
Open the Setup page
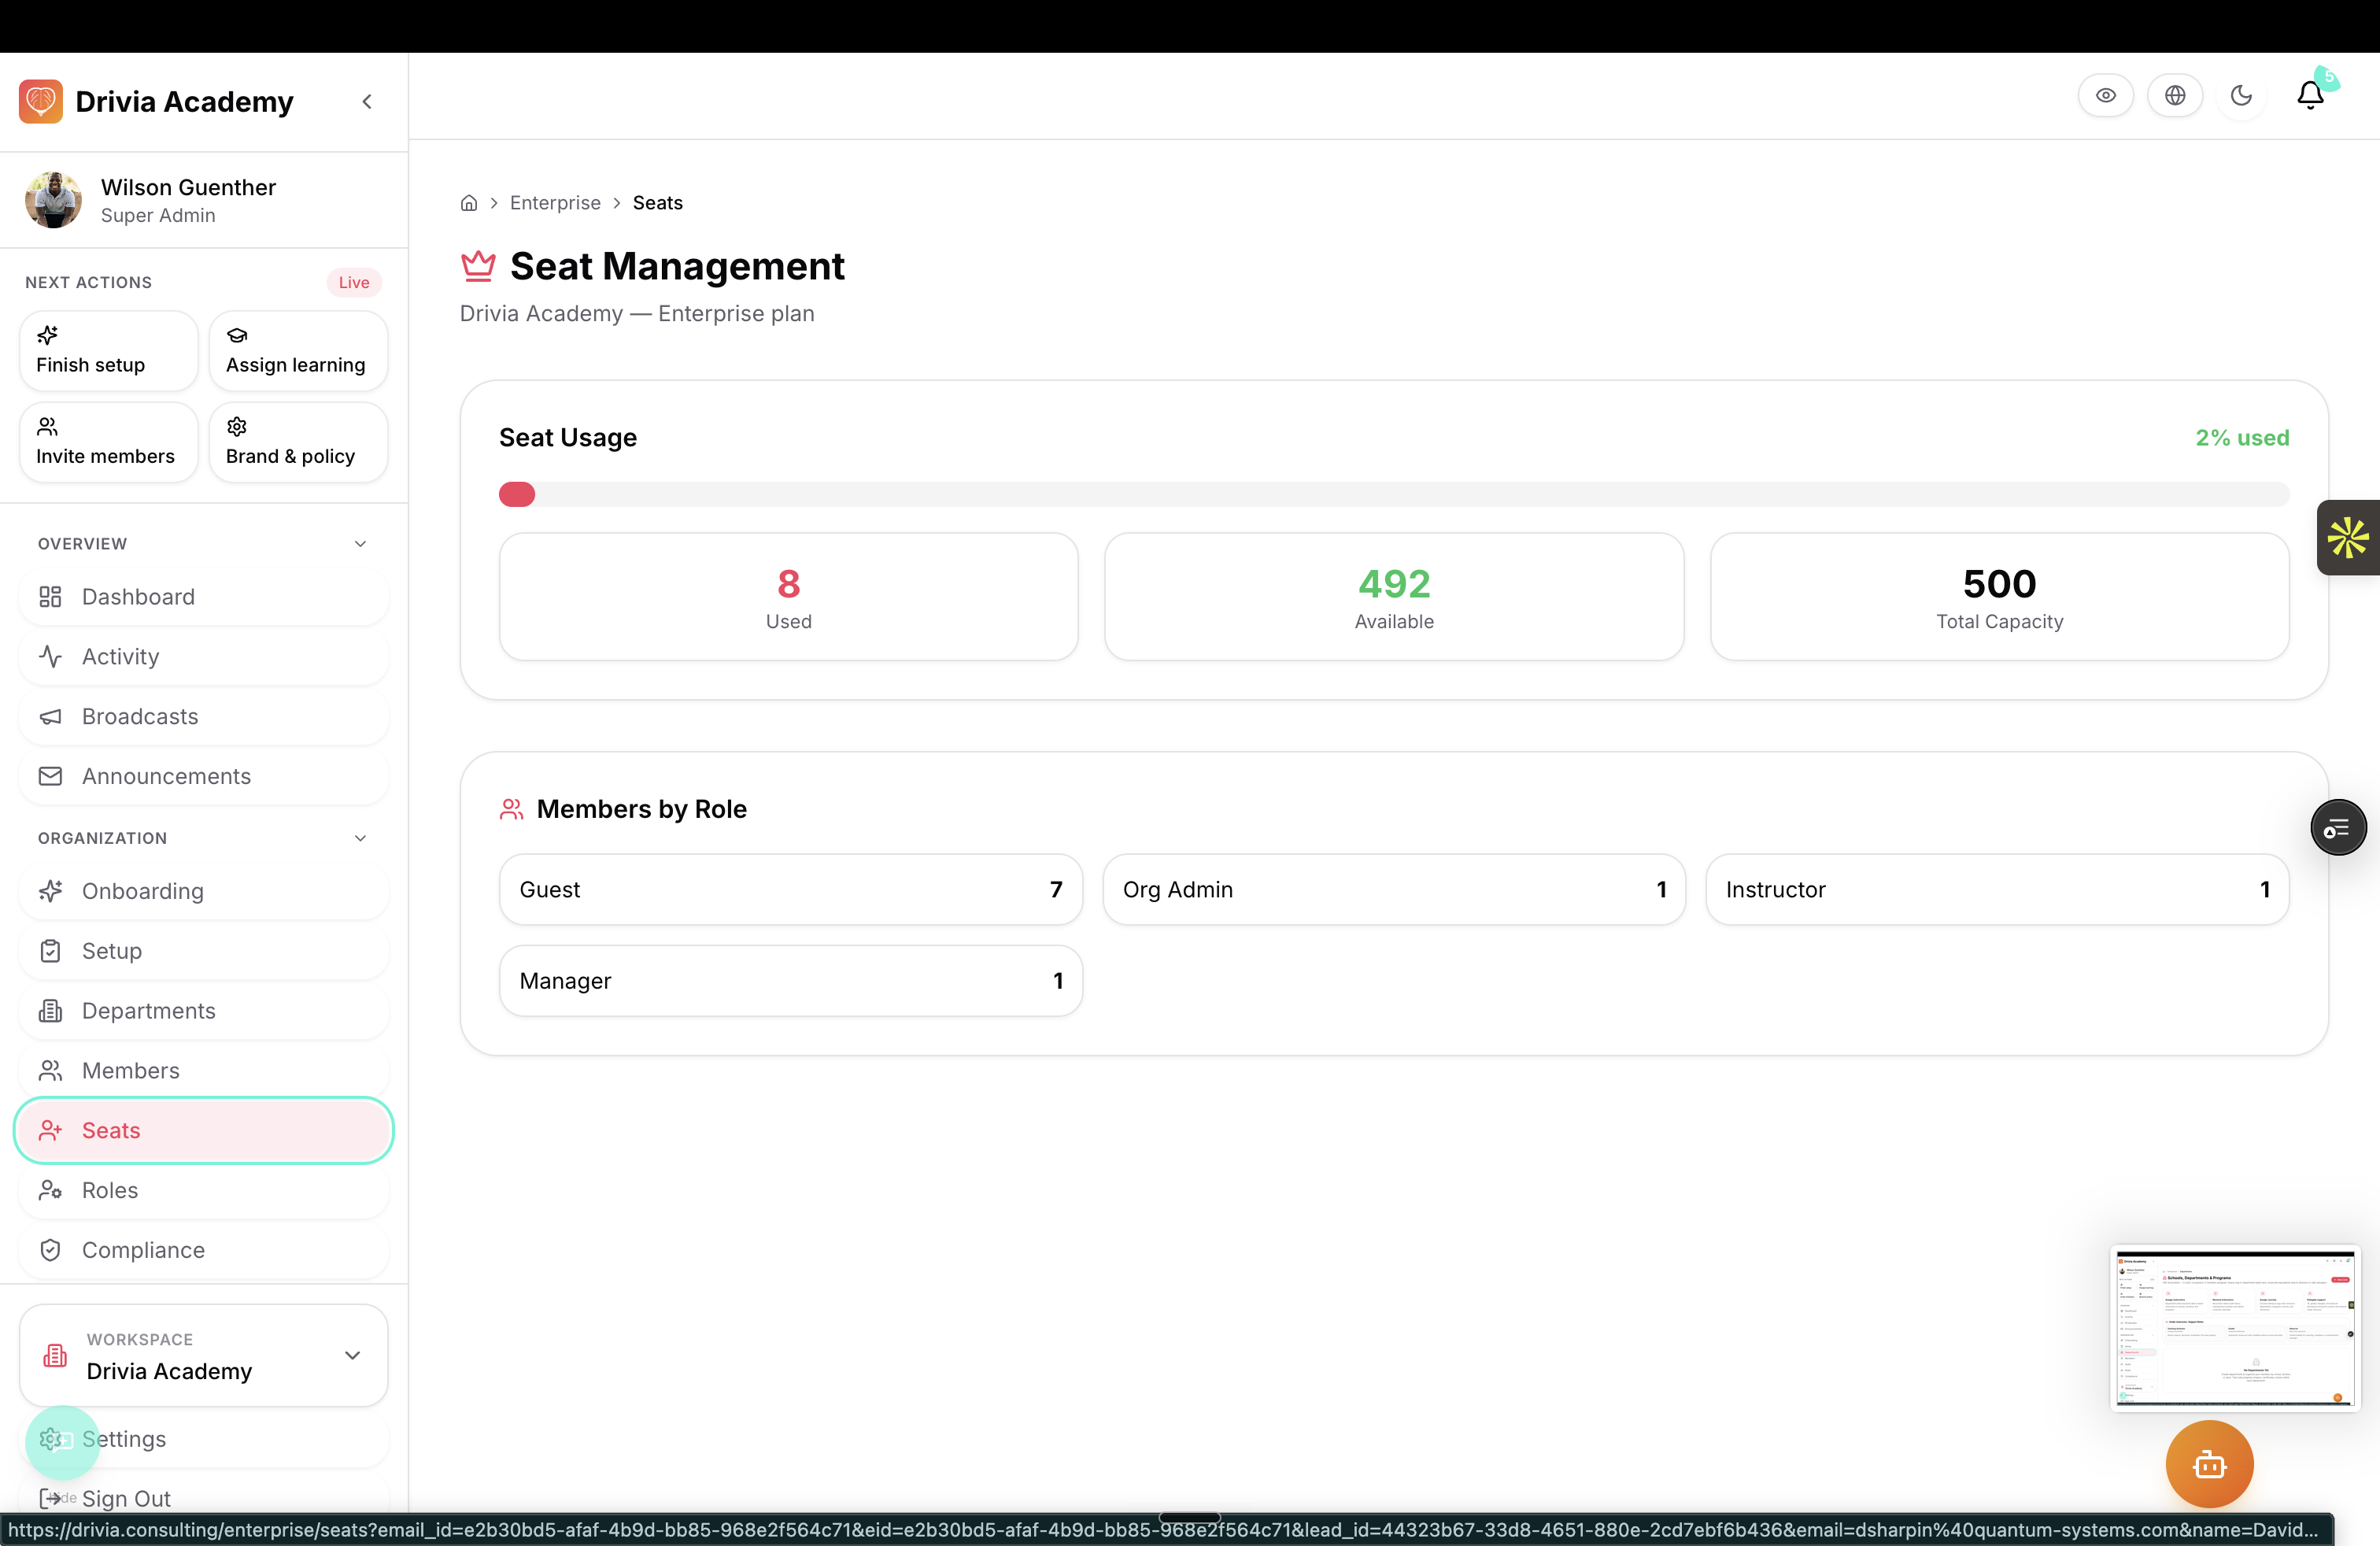pos(204,951)
